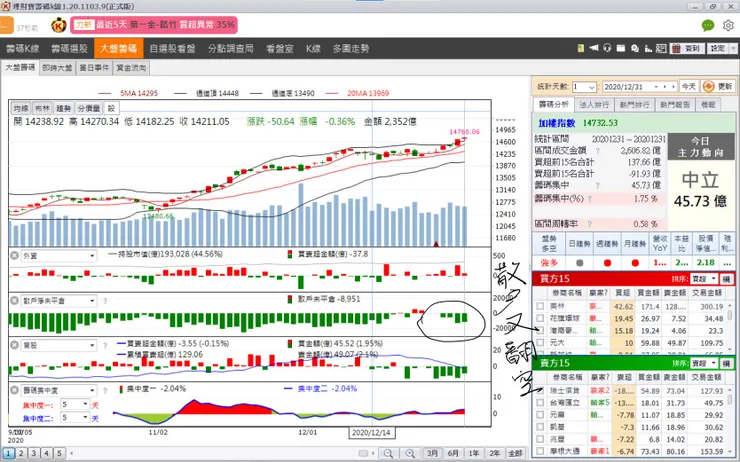Remove the 散戶淨未平倉 indicator panel via X
740x462 pixels.
coord(15,301)
